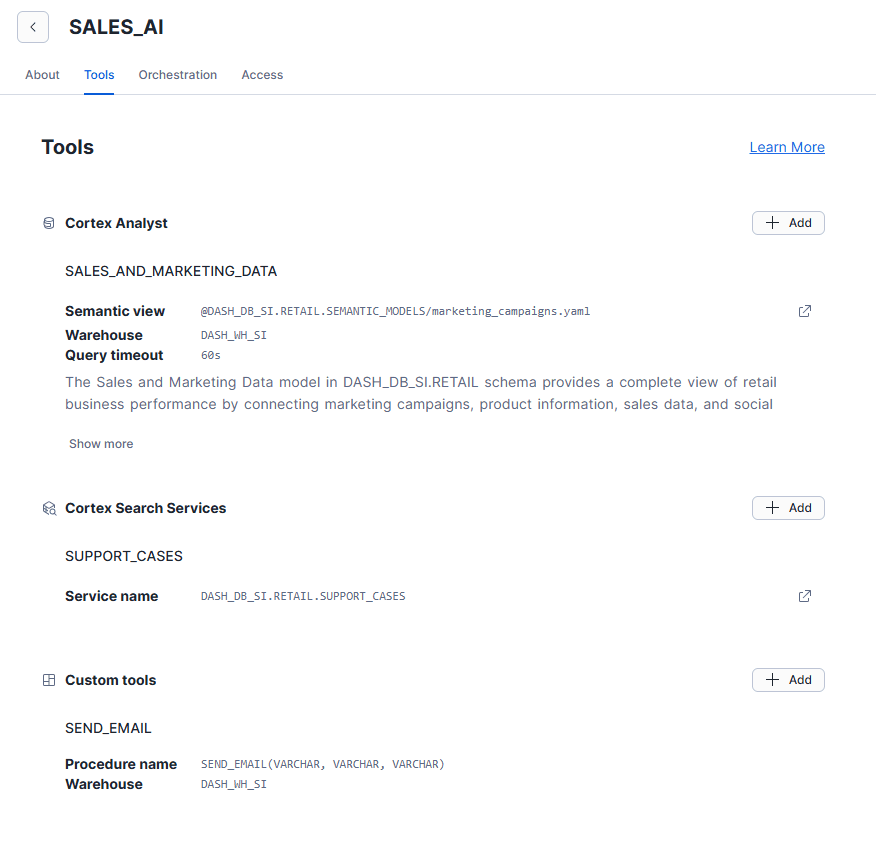Viewport: 876px width, 844px height.
Task: Open the Learn More link
Action: [787, 147]
